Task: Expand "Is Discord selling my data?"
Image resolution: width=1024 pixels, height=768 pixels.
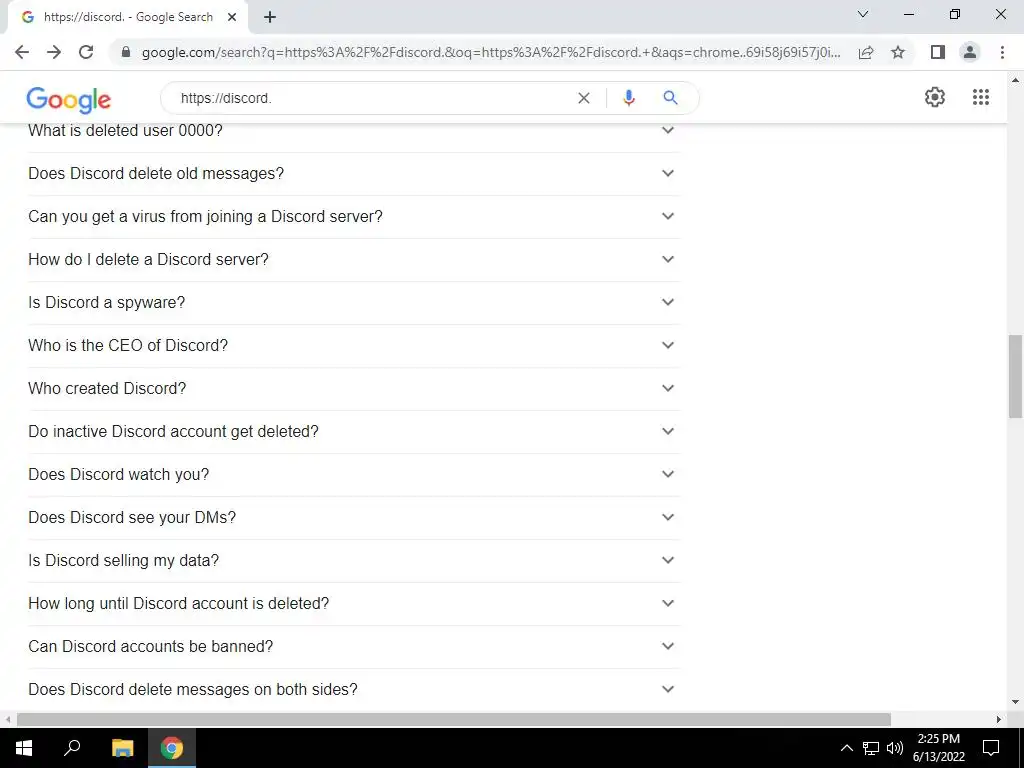Action: point(354,561)
